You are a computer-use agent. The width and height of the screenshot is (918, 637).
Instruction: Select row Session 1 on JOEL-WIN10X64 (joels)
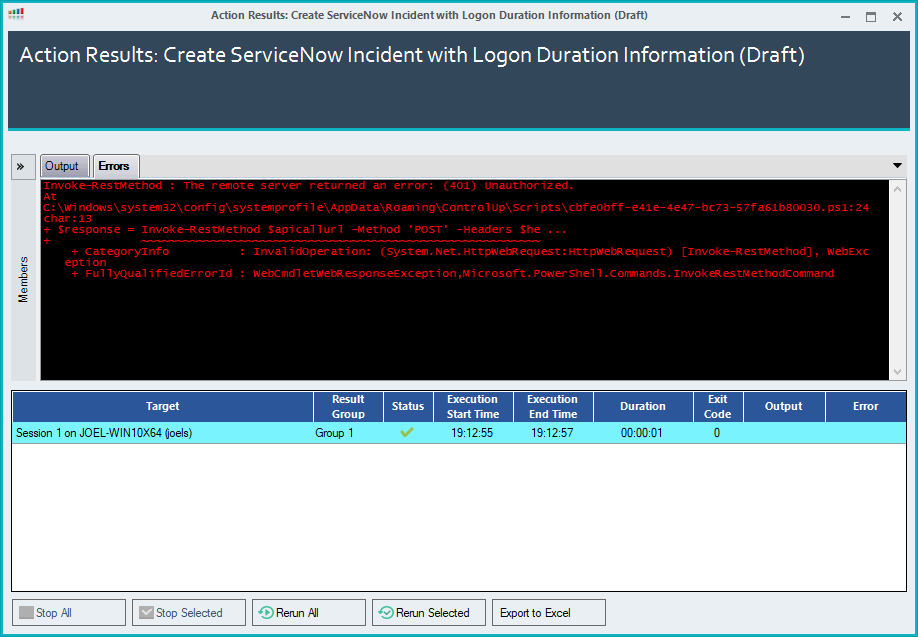(x=459, y=433)
